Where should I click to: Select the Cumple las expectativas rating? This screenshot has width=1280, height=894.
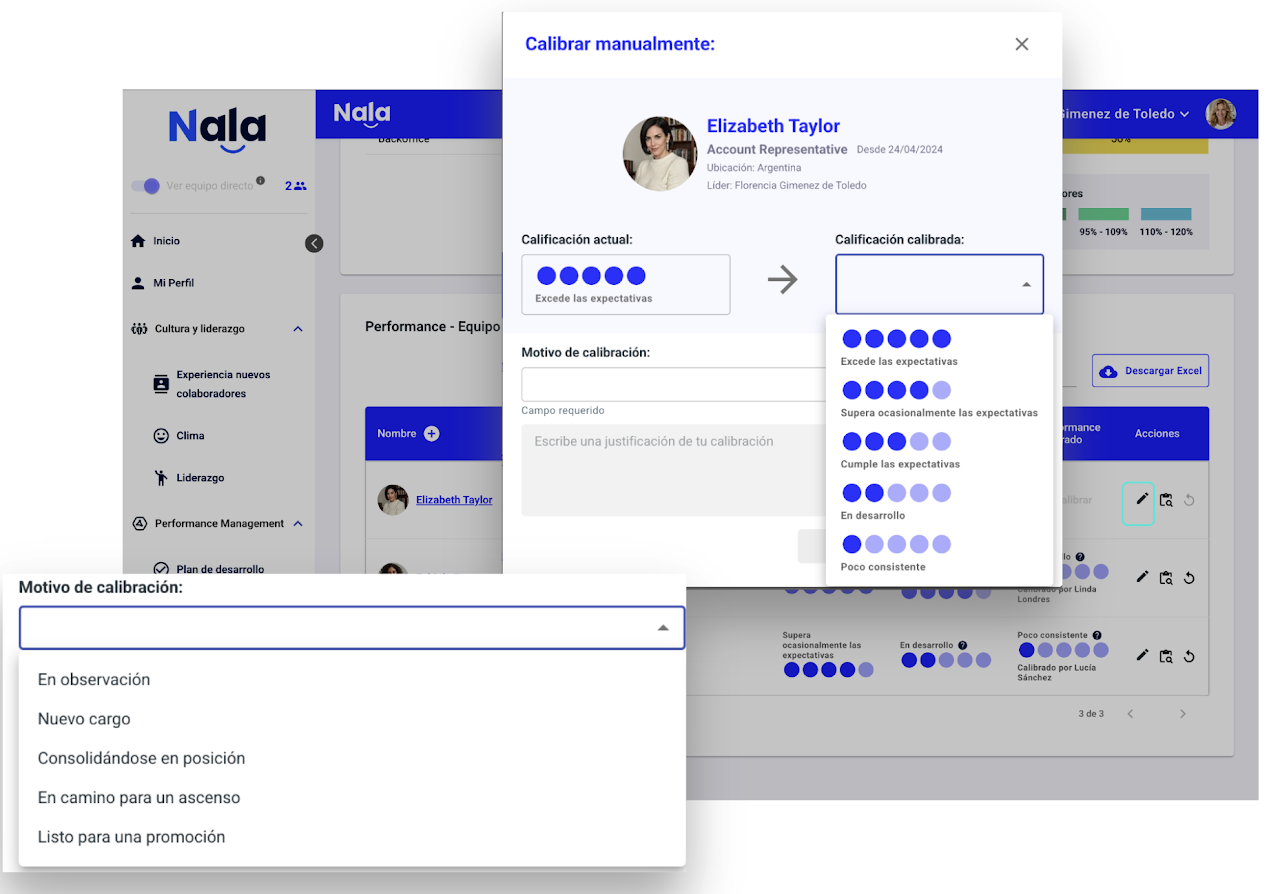tap(899, 451)
